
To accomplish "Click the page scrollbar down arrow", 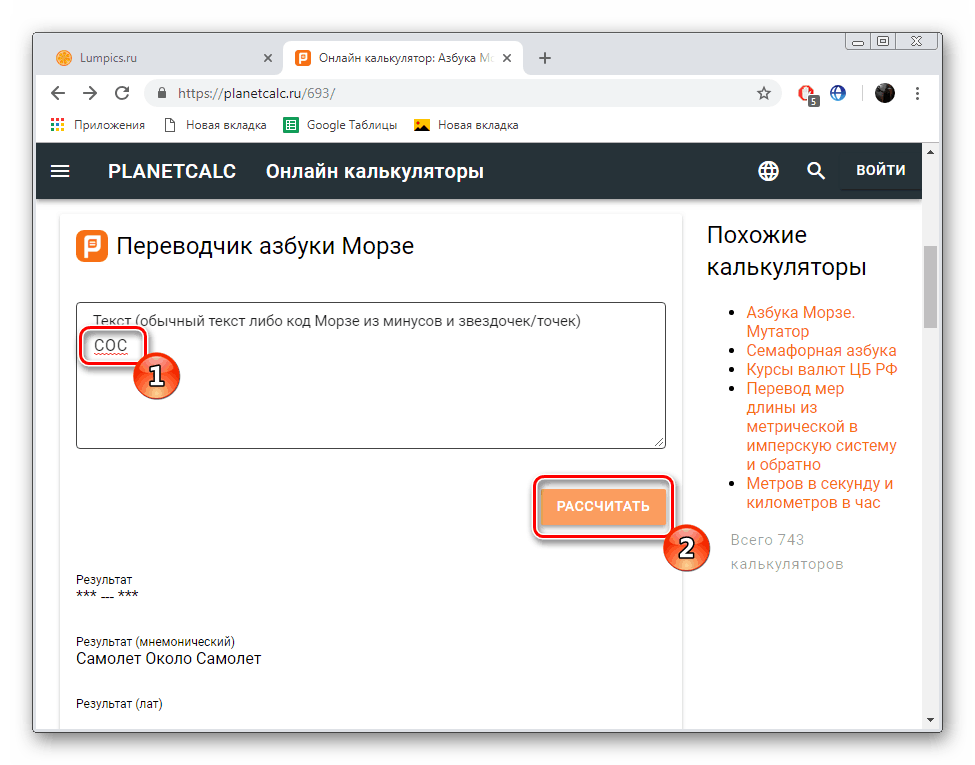I will pos(930,720).
